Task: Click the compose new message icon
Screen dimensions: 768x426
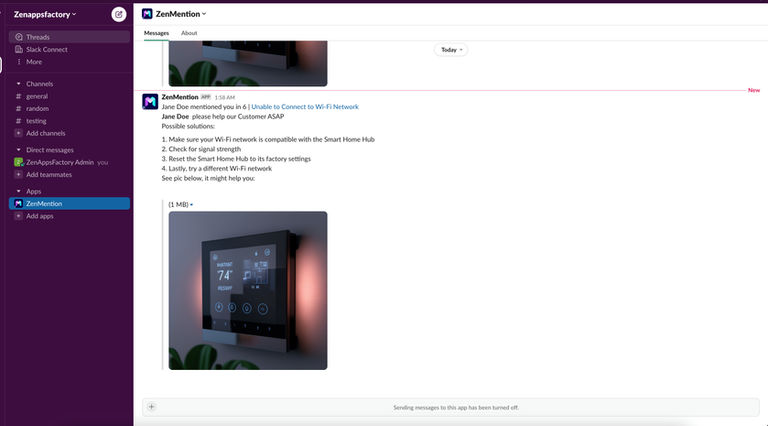Action: (x=119, y=14)
